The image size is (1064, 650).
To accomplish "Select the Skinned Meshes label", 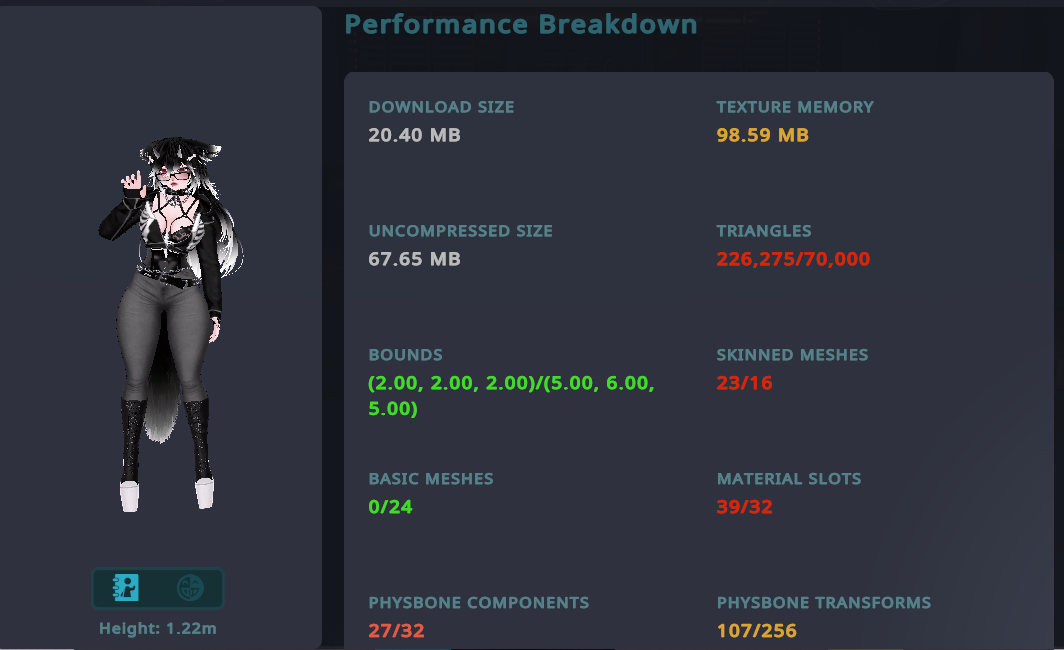I will coord(792,355).
